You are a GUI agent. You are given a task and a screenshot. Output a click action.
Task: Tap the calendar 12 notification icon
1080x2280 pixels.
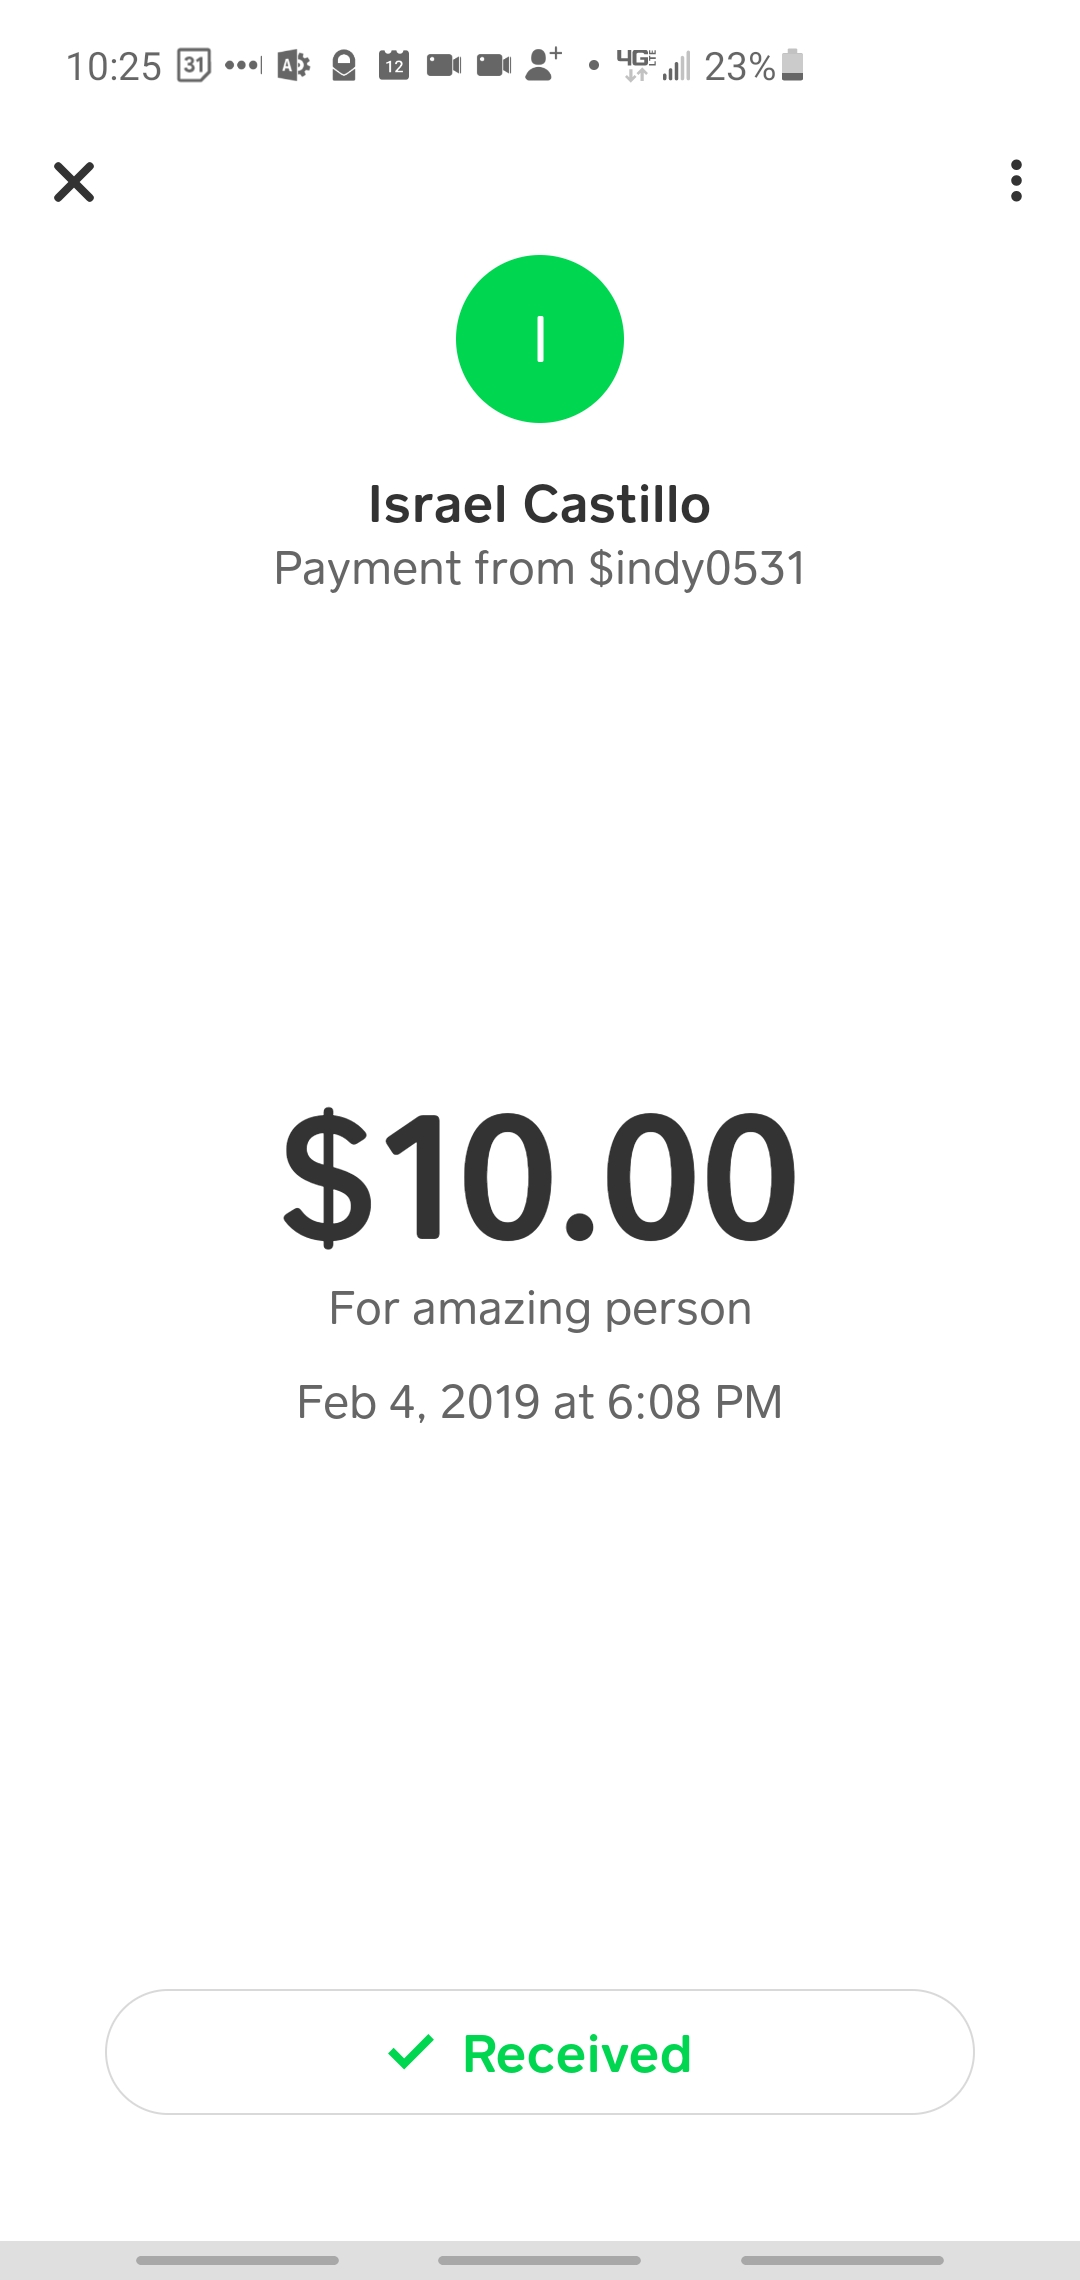394,66
